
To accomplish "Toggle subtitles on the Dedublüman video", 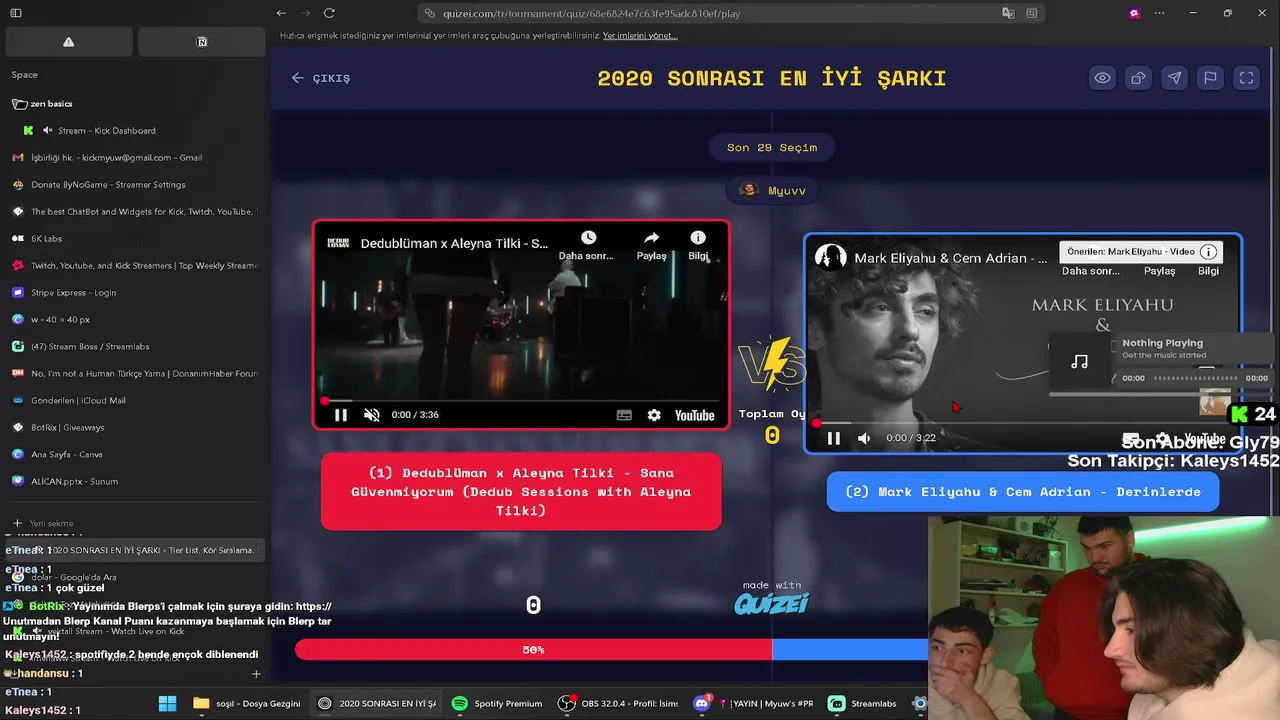I will [x=624, y=415].
